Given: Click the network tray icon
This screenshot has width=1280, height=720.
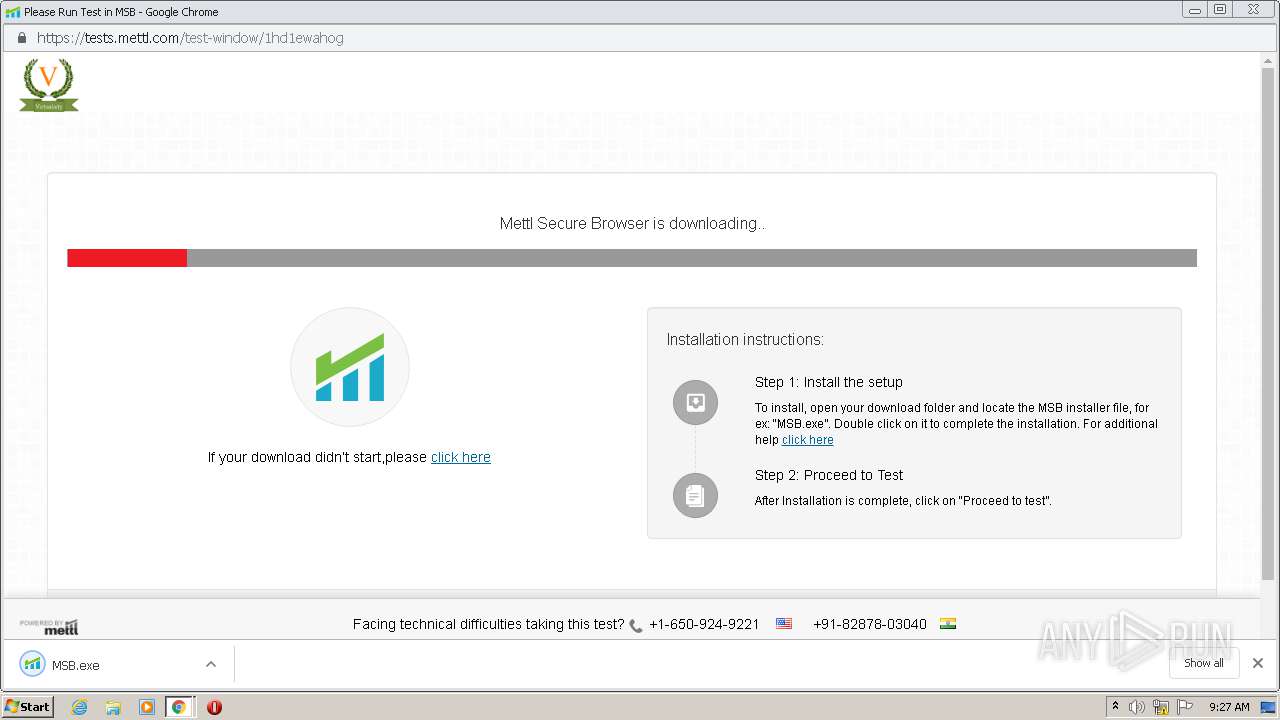Looking at the screenshot, I should coord(1161,707).
